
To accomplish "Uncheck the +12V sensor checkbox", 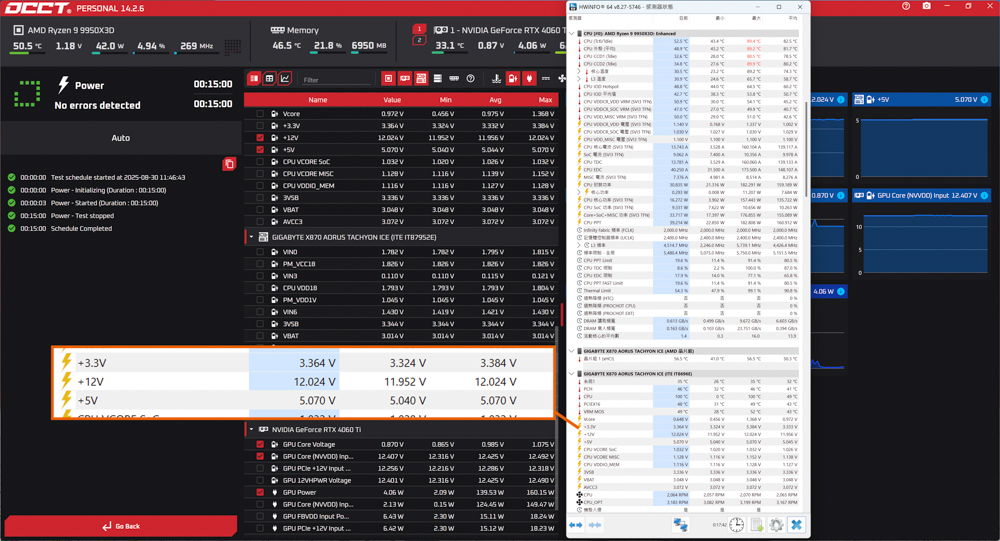I will (260, 138).
